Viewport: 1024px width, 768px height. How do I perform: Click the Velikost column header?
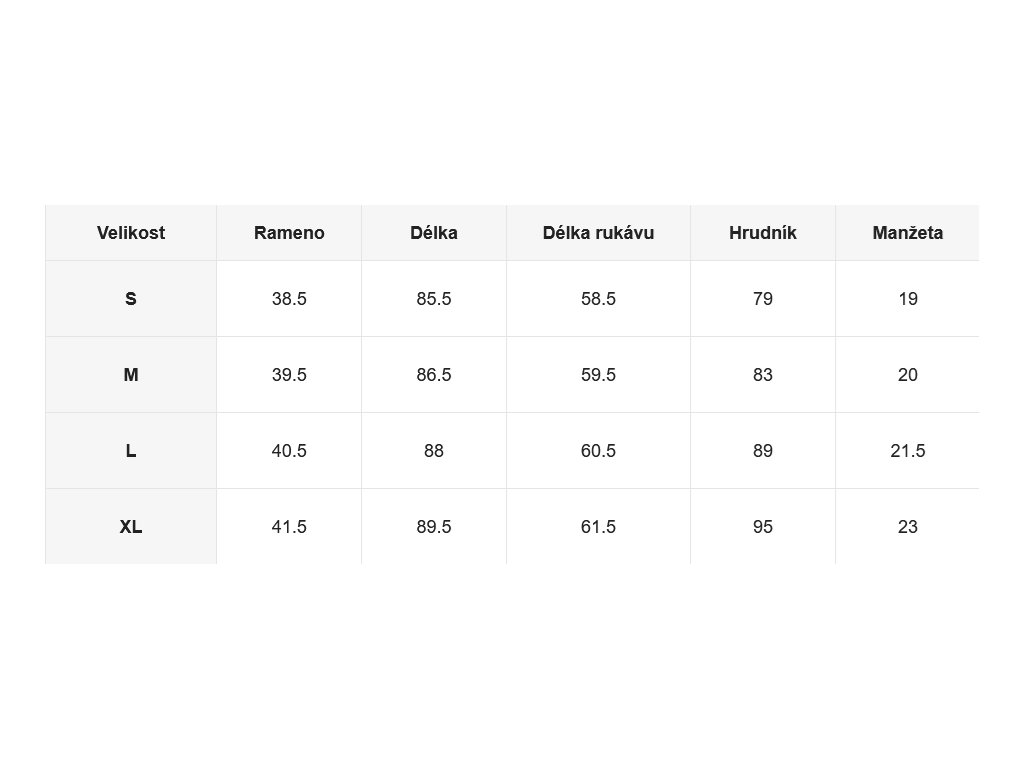pyautogui.click(x=131, y=233)
